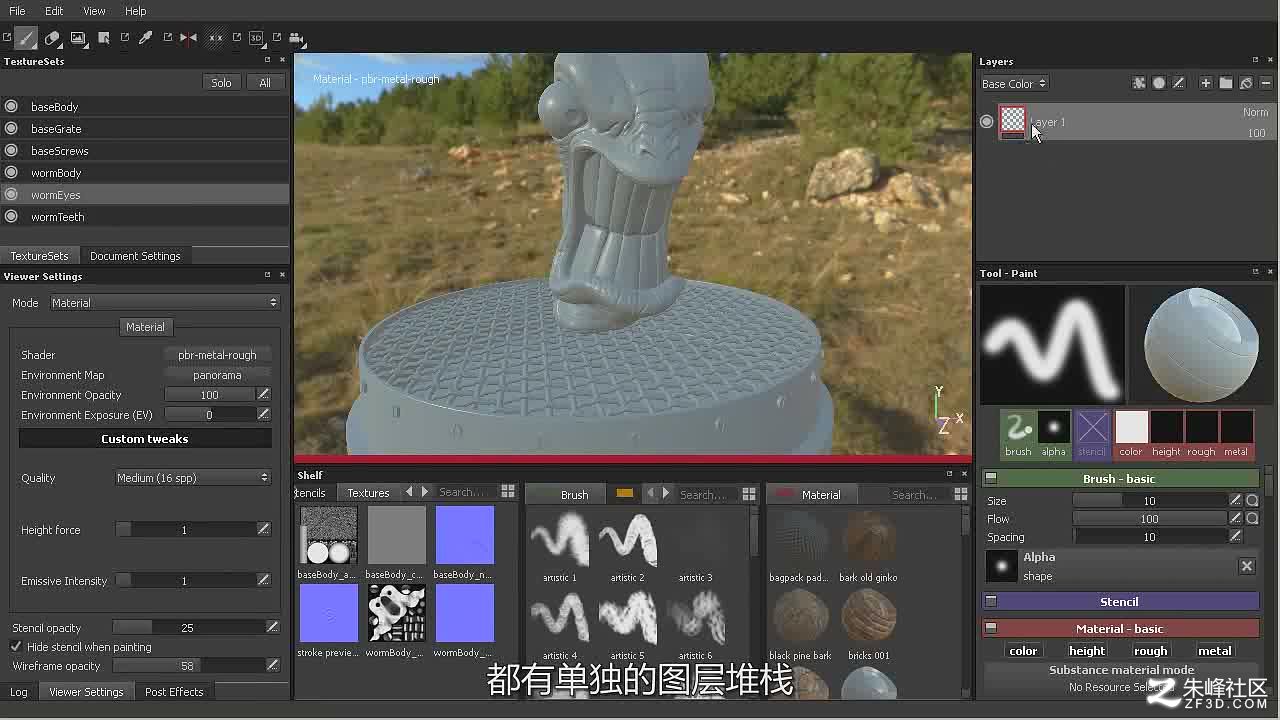1280x720 pixels.
Task: Toggle visibility of baseGrate texture set
Action: 11,128
